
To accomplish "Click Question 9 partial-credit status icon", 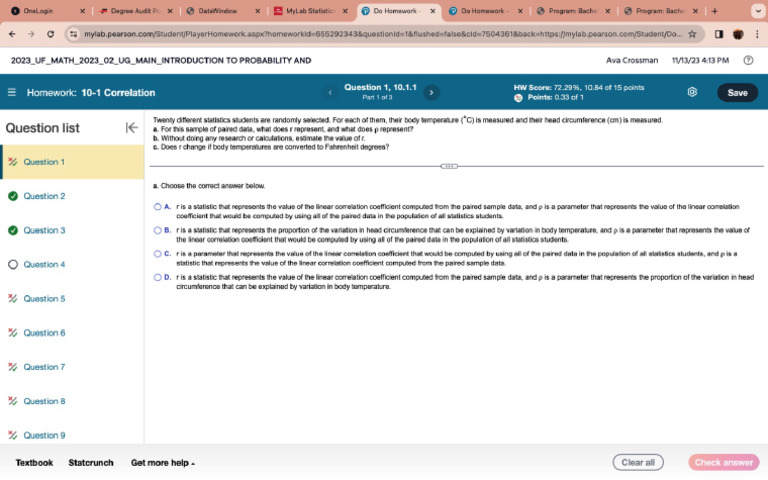I will (13, 435).
